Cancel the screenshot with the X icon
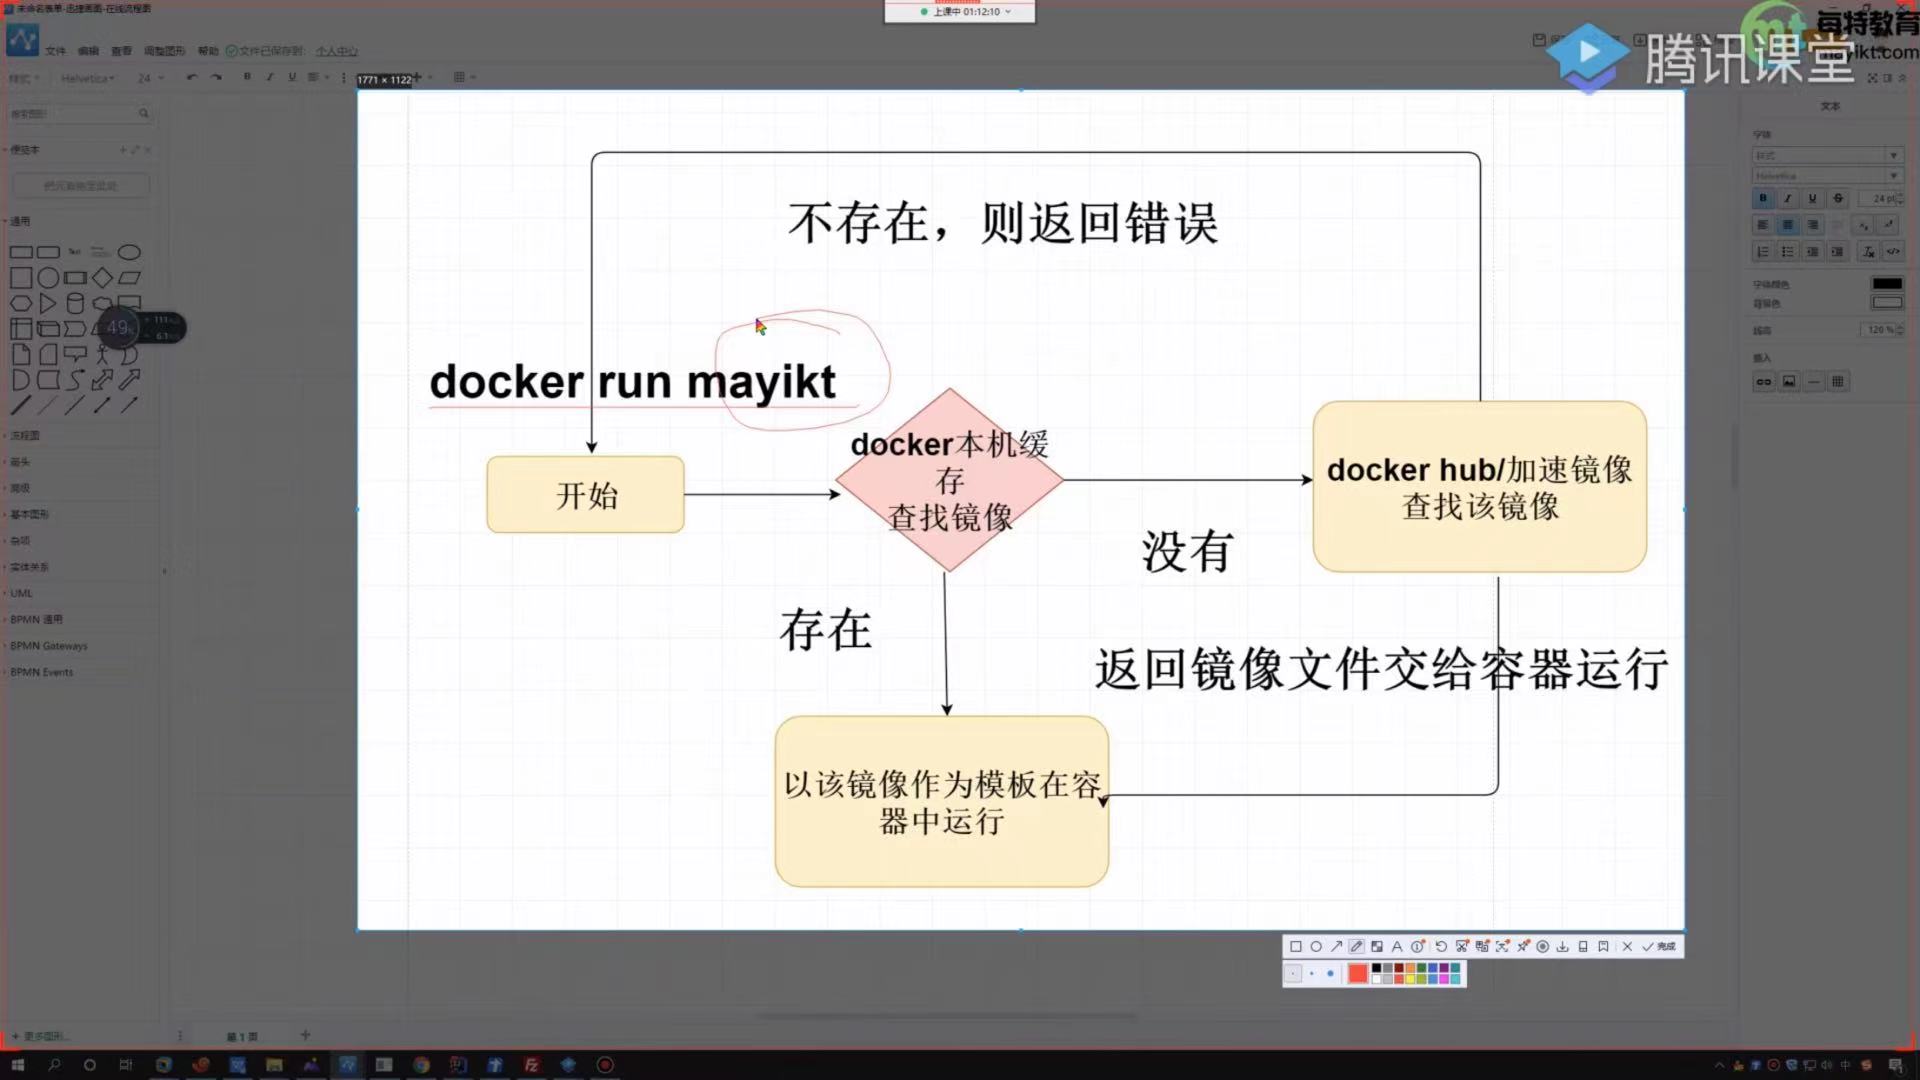This screenshot has height=1080, width=1920. pos(1627,946)
